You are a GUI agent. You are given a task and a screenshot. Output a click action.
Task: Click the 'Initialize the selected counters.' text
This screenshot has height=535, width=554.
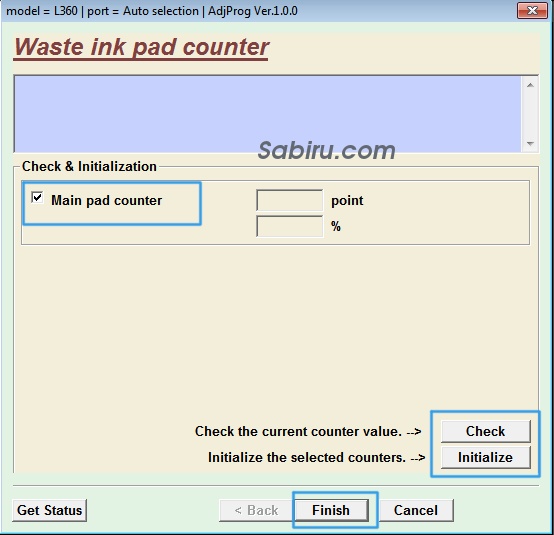click(x=307, y=458)
